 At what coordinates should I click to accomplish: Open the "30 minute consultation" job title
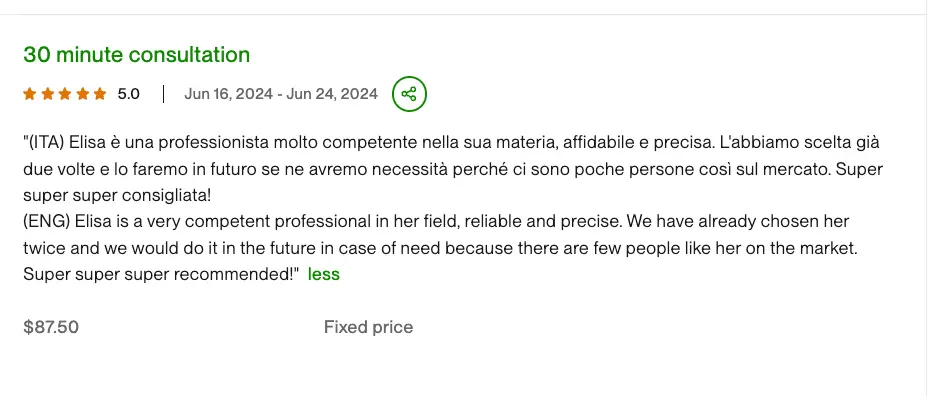[136, 55]
